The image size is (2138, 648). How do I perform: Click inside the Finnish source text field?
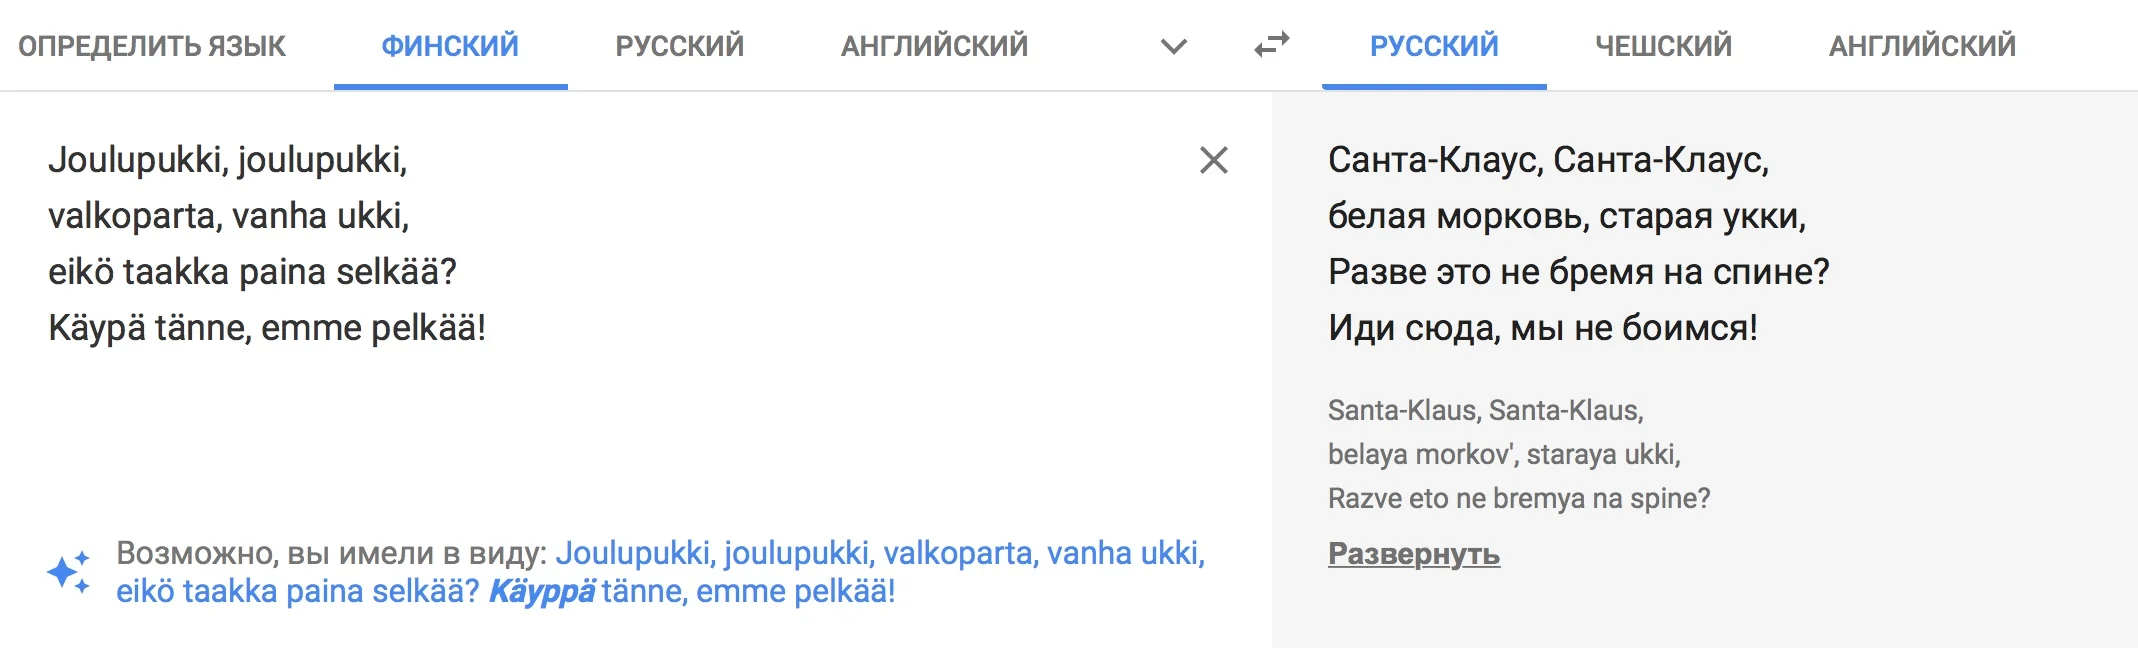(x=600, y=420)
